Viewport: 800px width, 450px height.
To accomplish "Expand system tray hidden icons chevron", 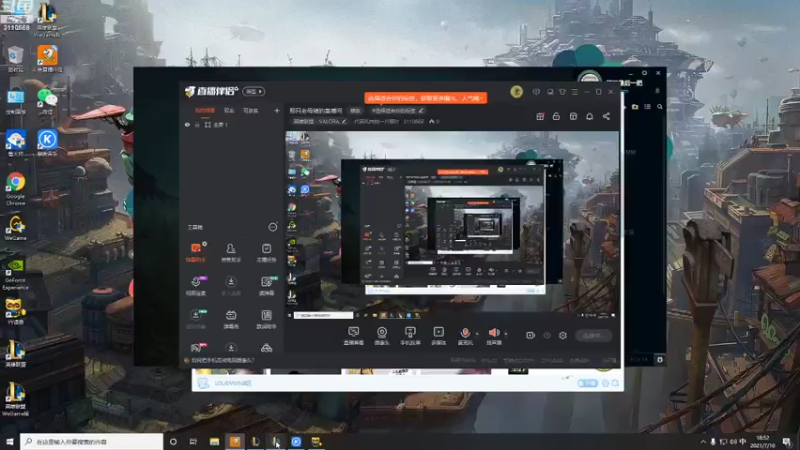I will (x=703, y=441).
